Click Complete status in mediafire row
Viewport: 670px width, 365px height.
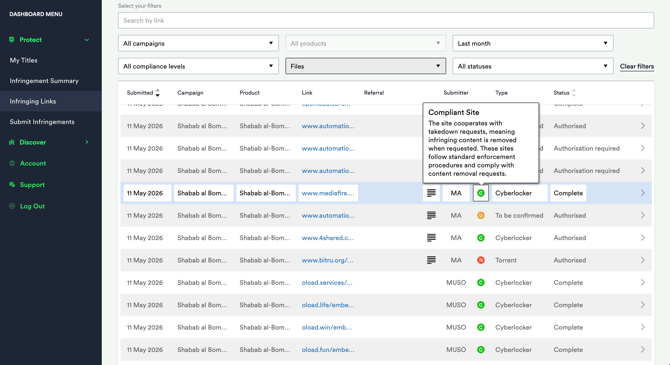(x=568, y=193)
